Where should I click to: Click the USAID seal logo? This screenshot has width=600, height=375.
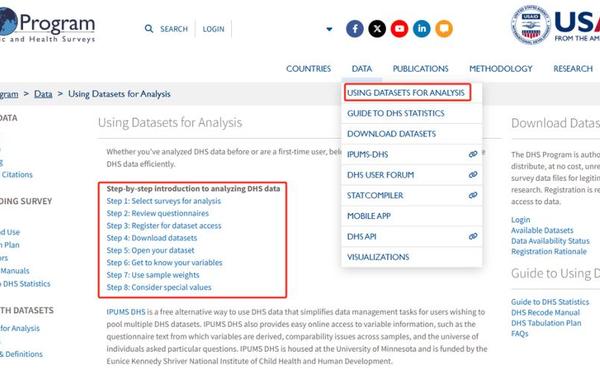[x=531, y=25]
